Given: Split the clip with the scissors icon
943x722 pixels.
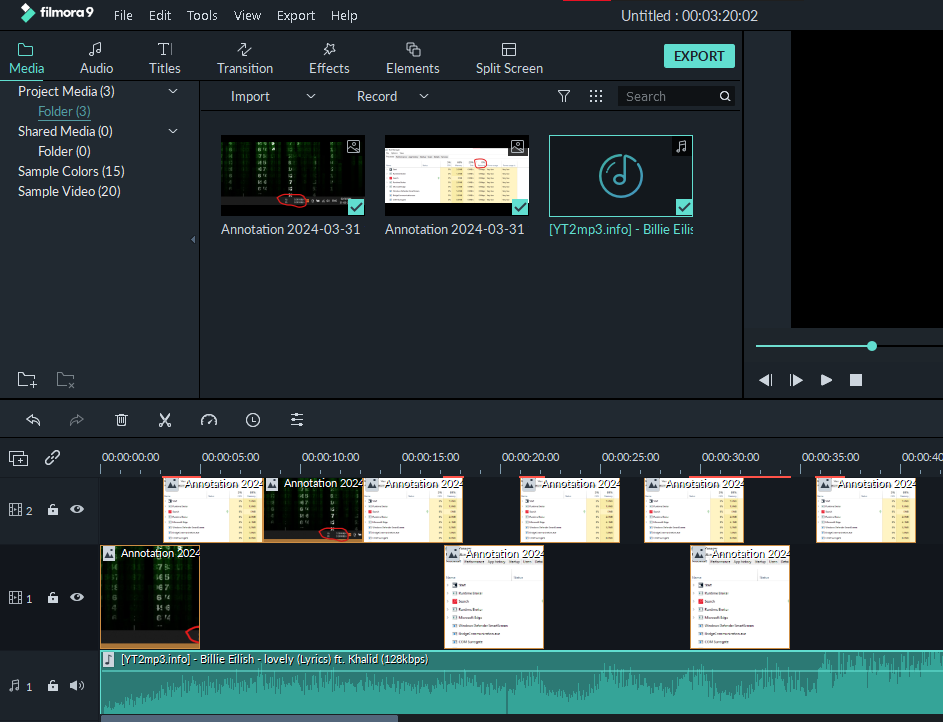Looking at the screenshot, I should pyautogui.click(x=165, y=420).
